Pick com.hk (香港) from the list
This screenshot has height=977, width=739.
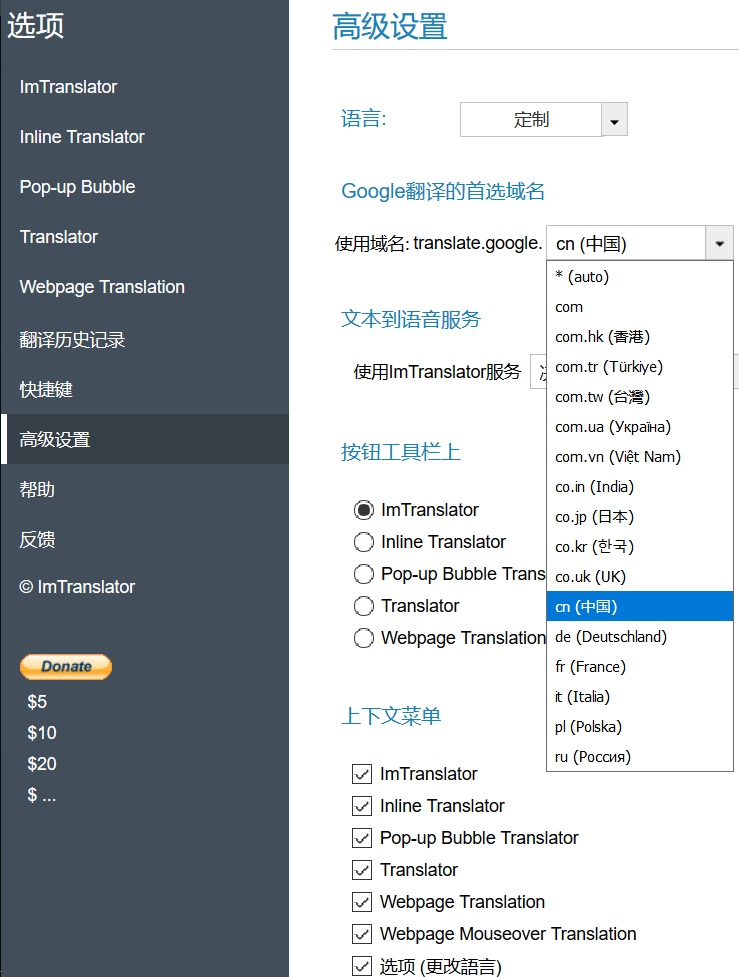click(640, 336)
